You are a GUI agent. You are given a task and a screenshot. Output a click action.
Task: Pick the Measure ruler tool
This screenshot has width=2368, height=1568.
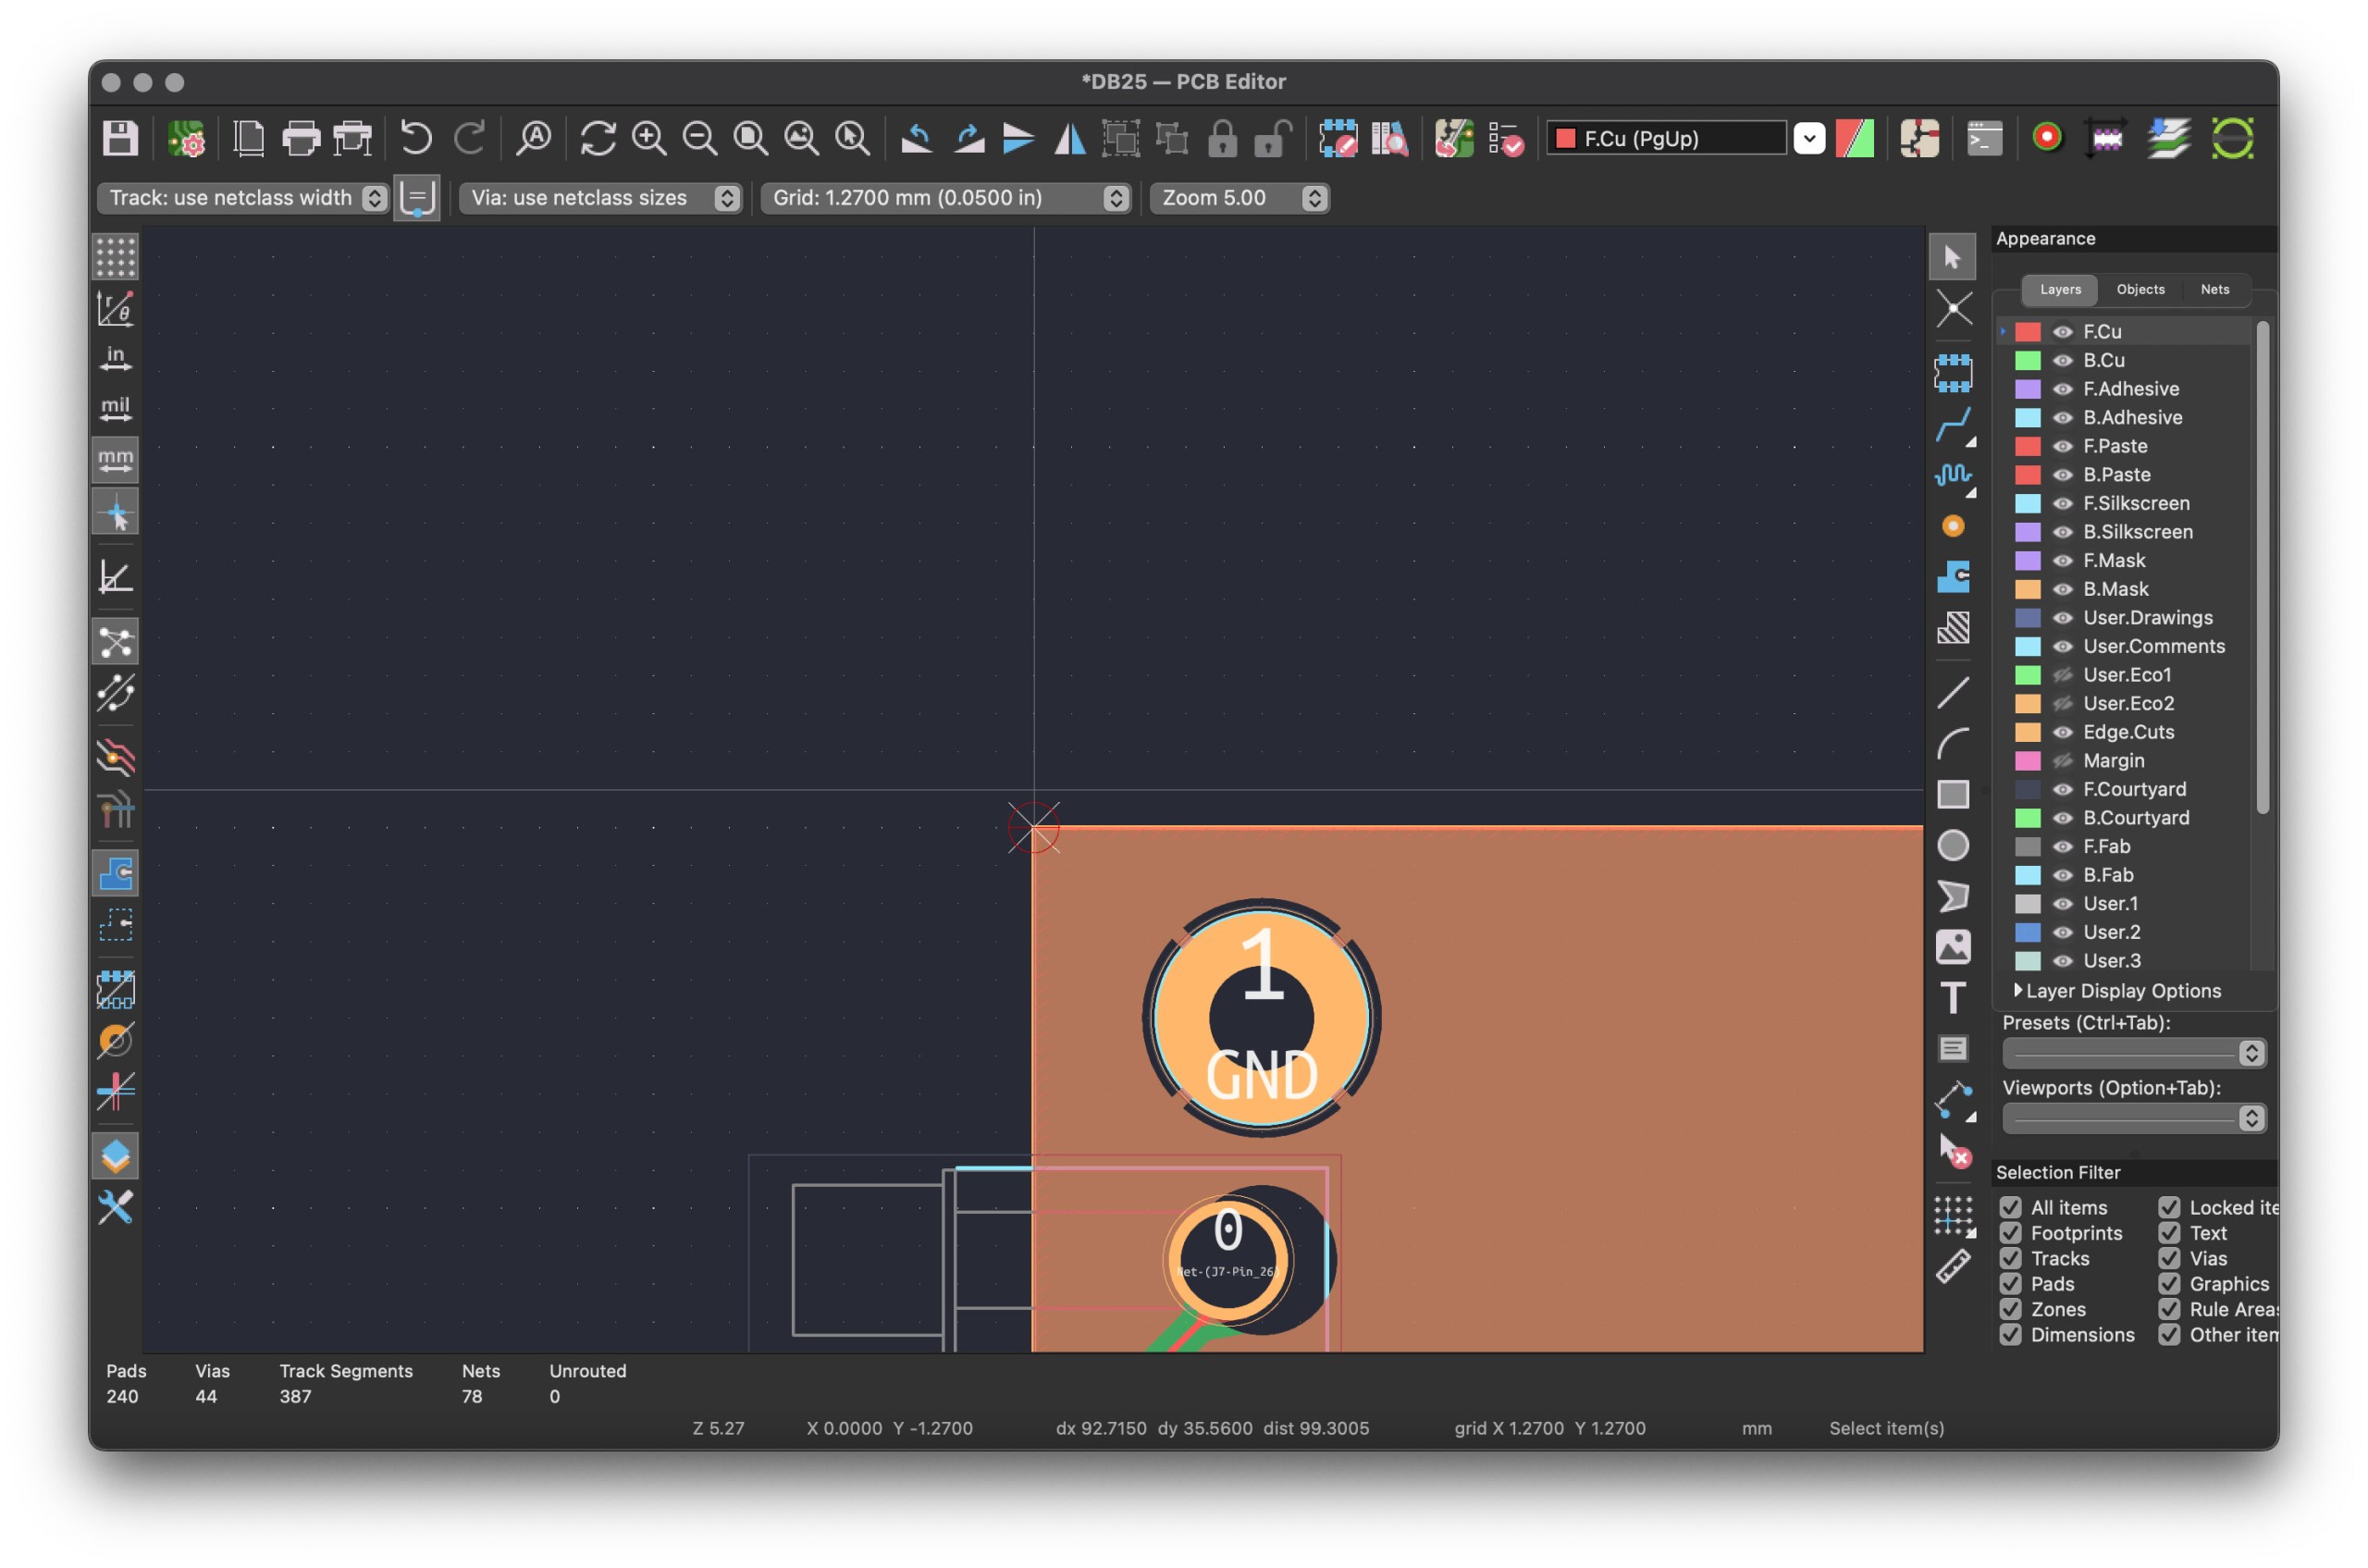[1952, 1267]
